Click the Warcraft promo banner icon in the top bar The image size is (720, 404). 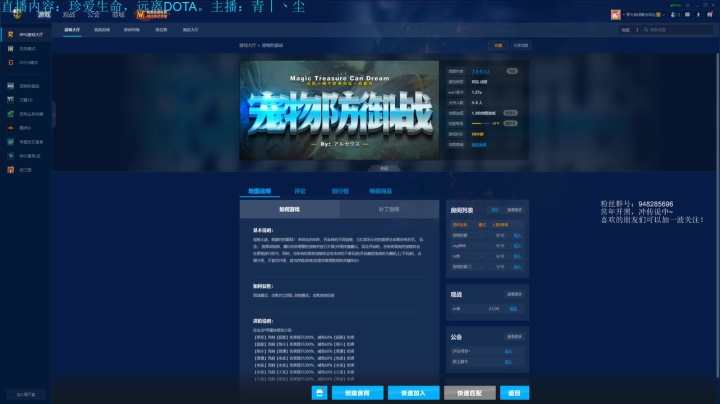(152, 15)
